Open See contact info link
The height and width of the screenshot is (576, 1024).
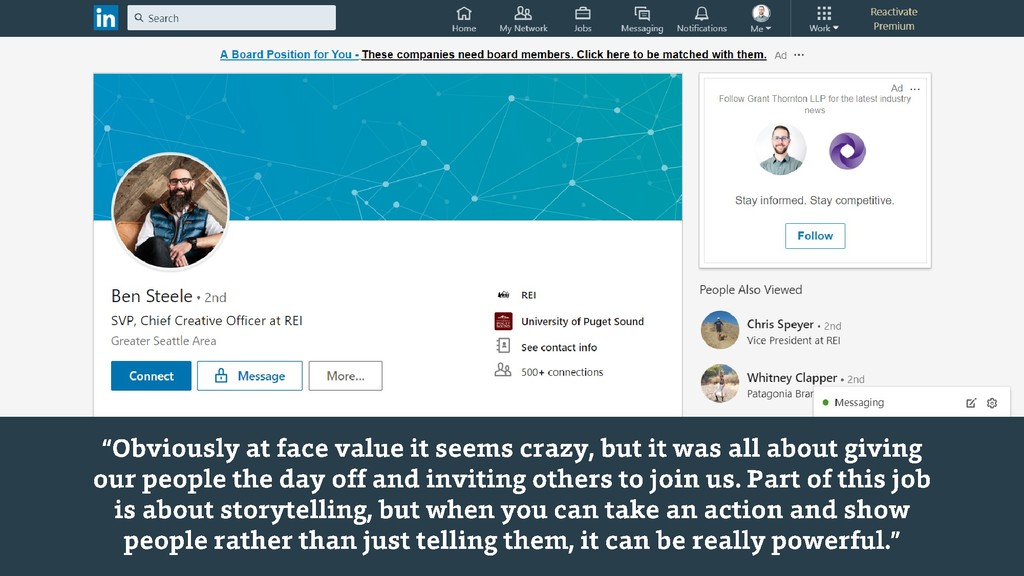click(x=558, y=347)
